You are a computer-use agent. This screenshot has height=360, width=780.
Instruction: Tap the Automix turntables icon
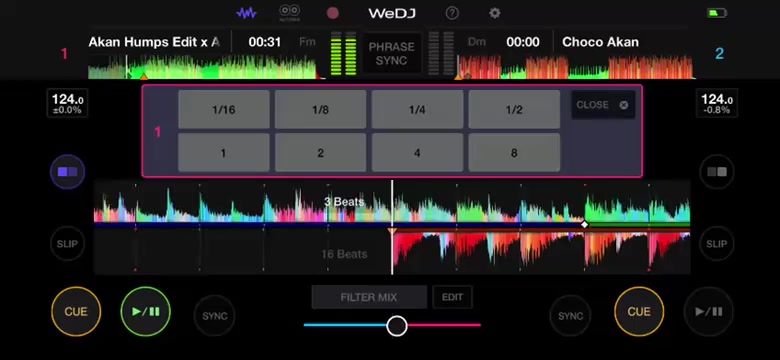(x=290, y=13)
